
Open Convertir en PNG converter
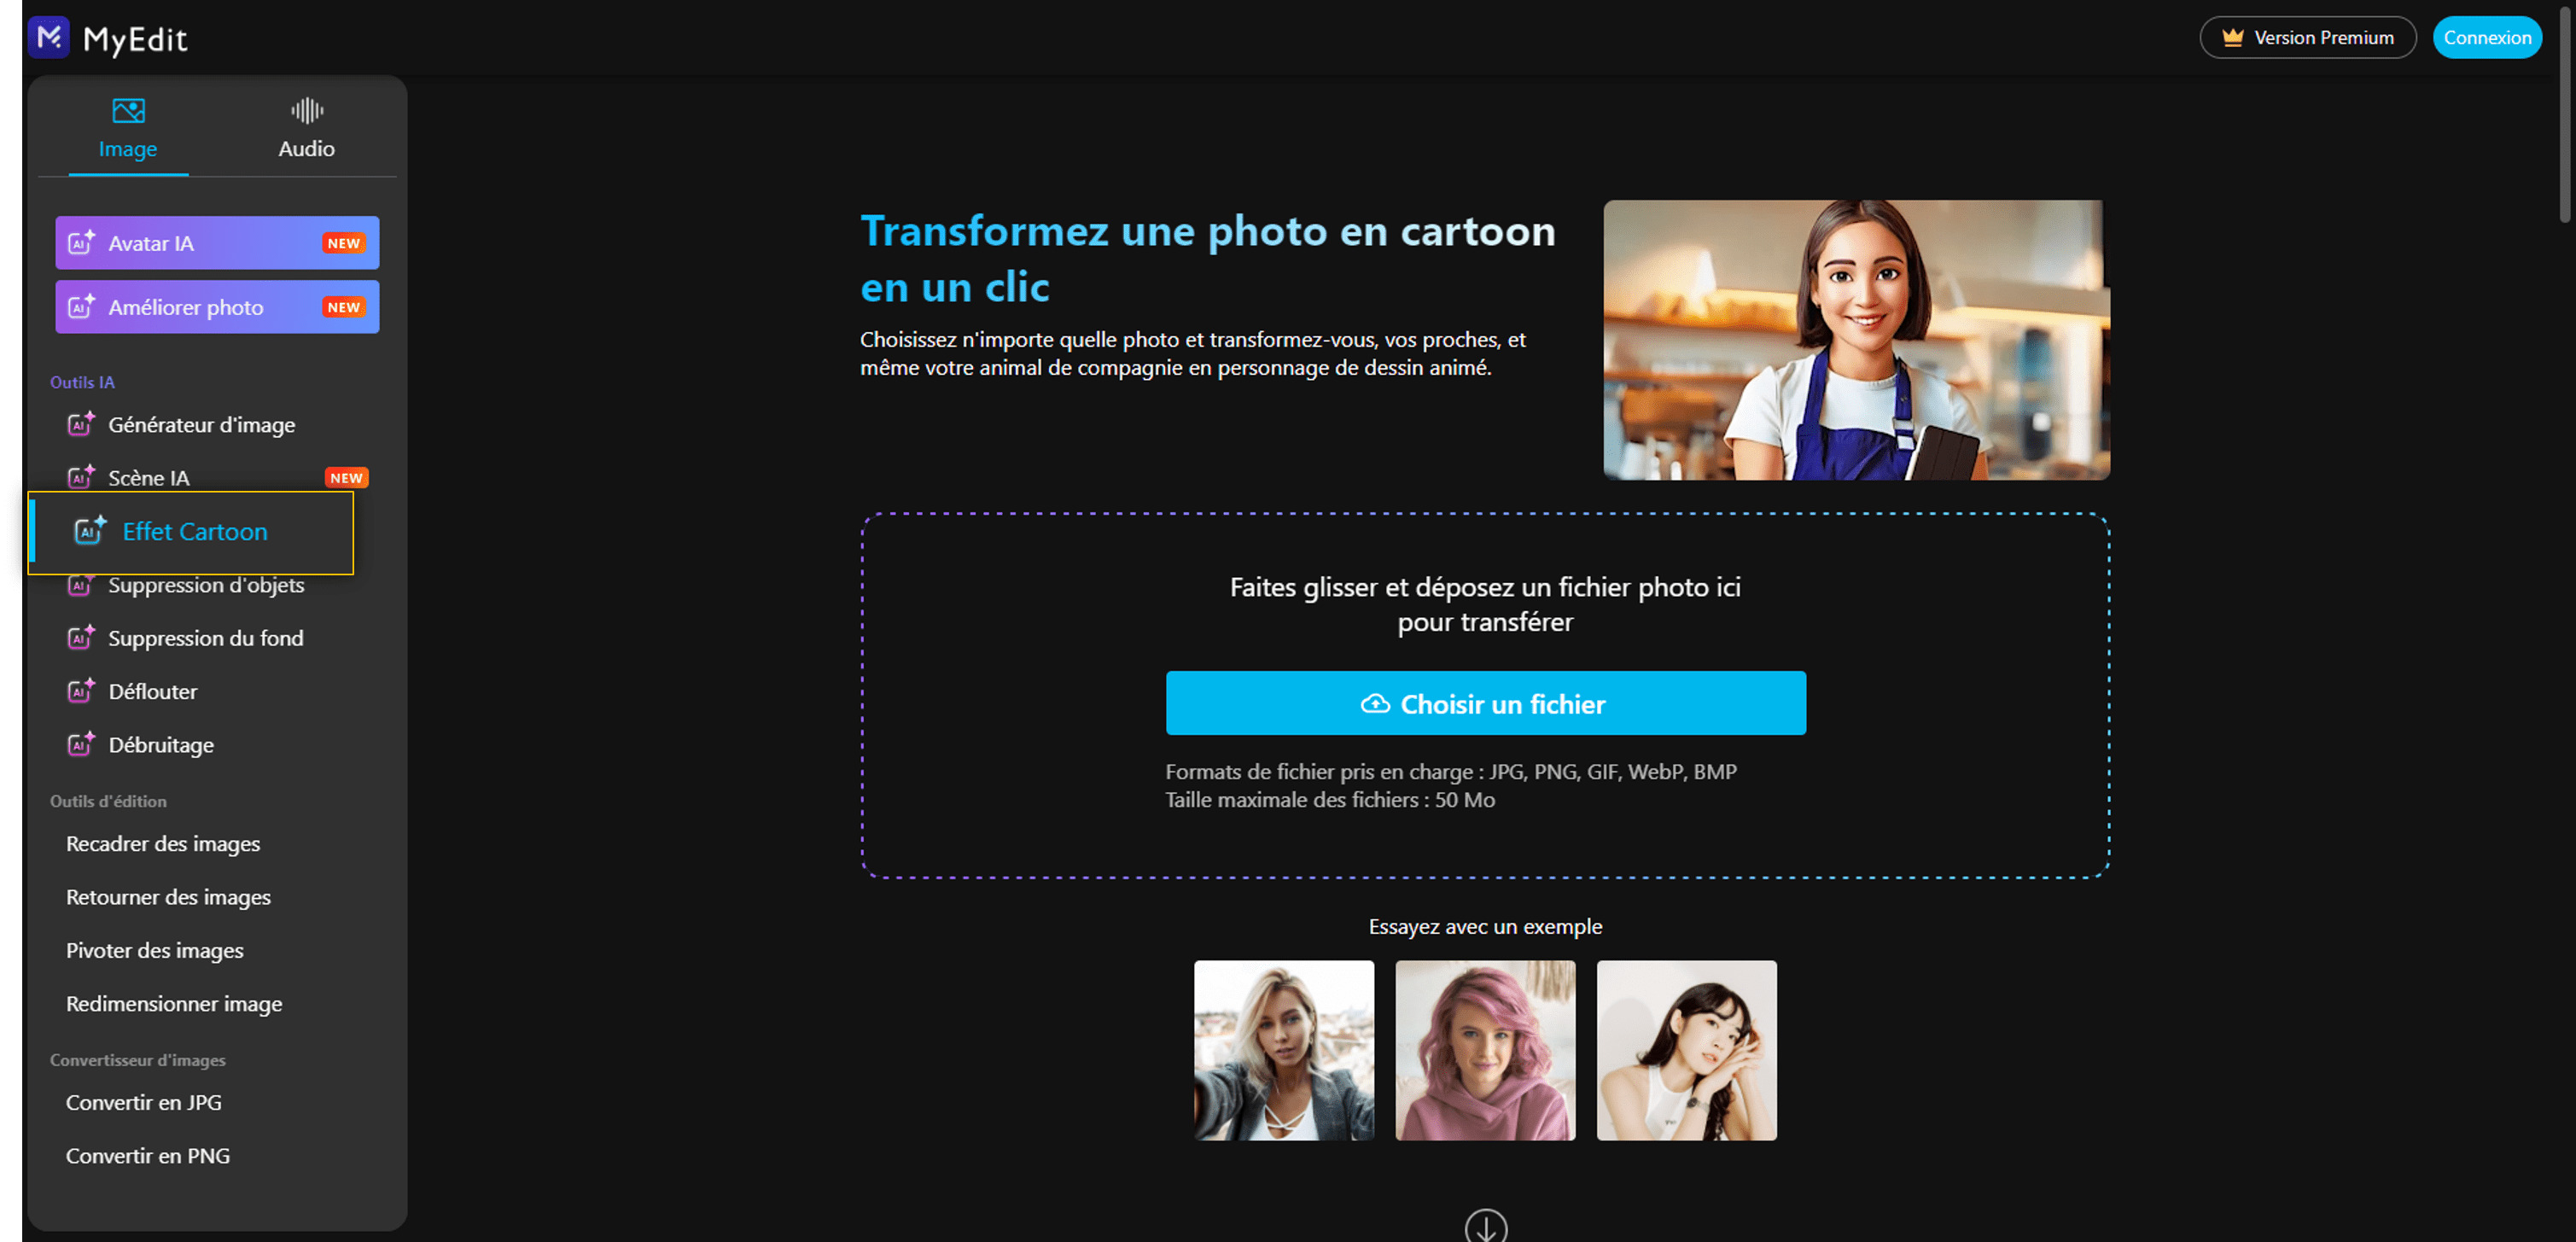tap(147, 1156)
